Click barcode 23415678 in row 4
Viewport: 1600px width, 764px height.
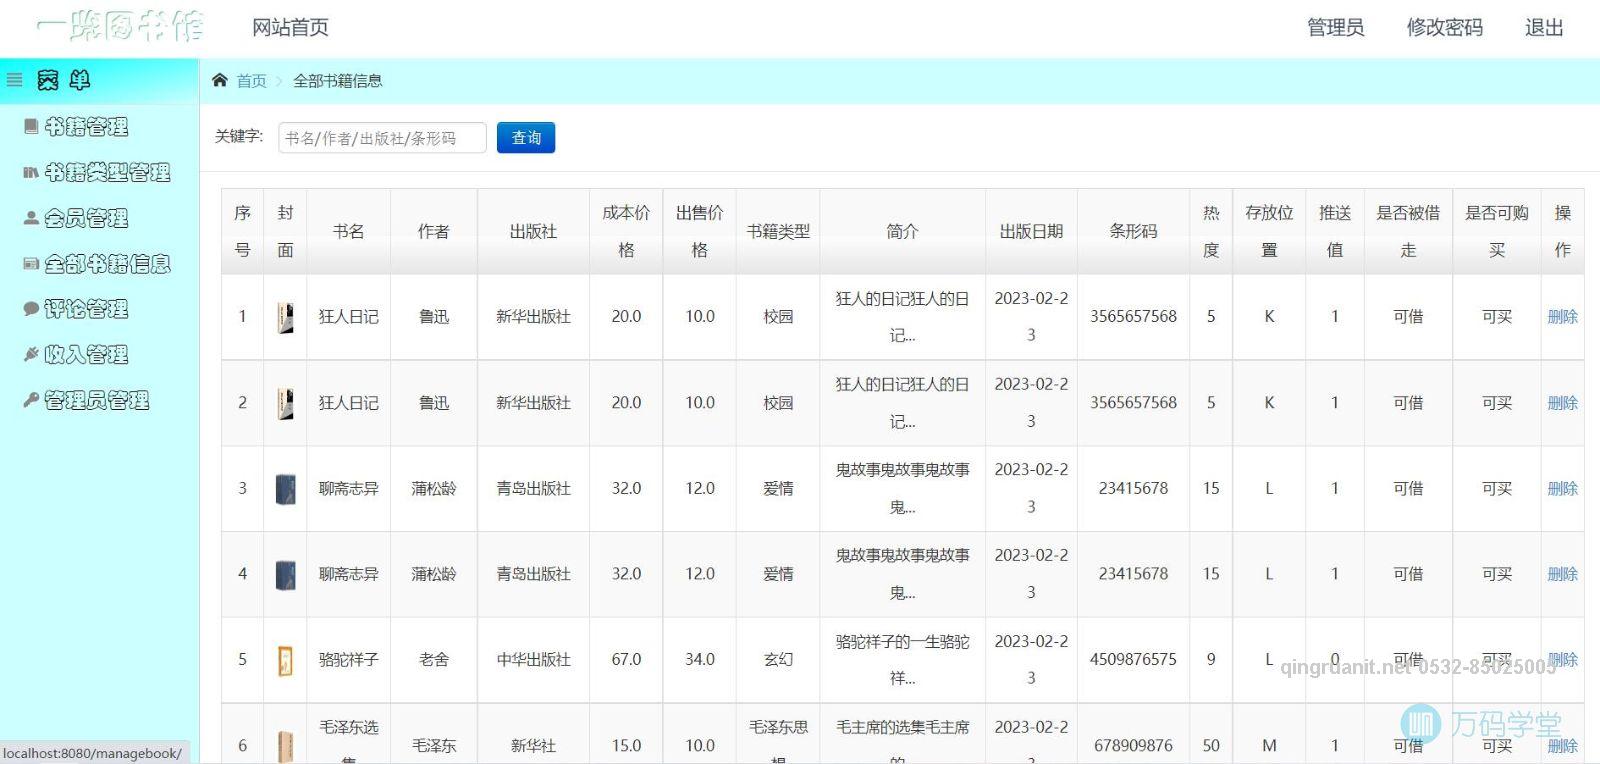[1133, 574]
